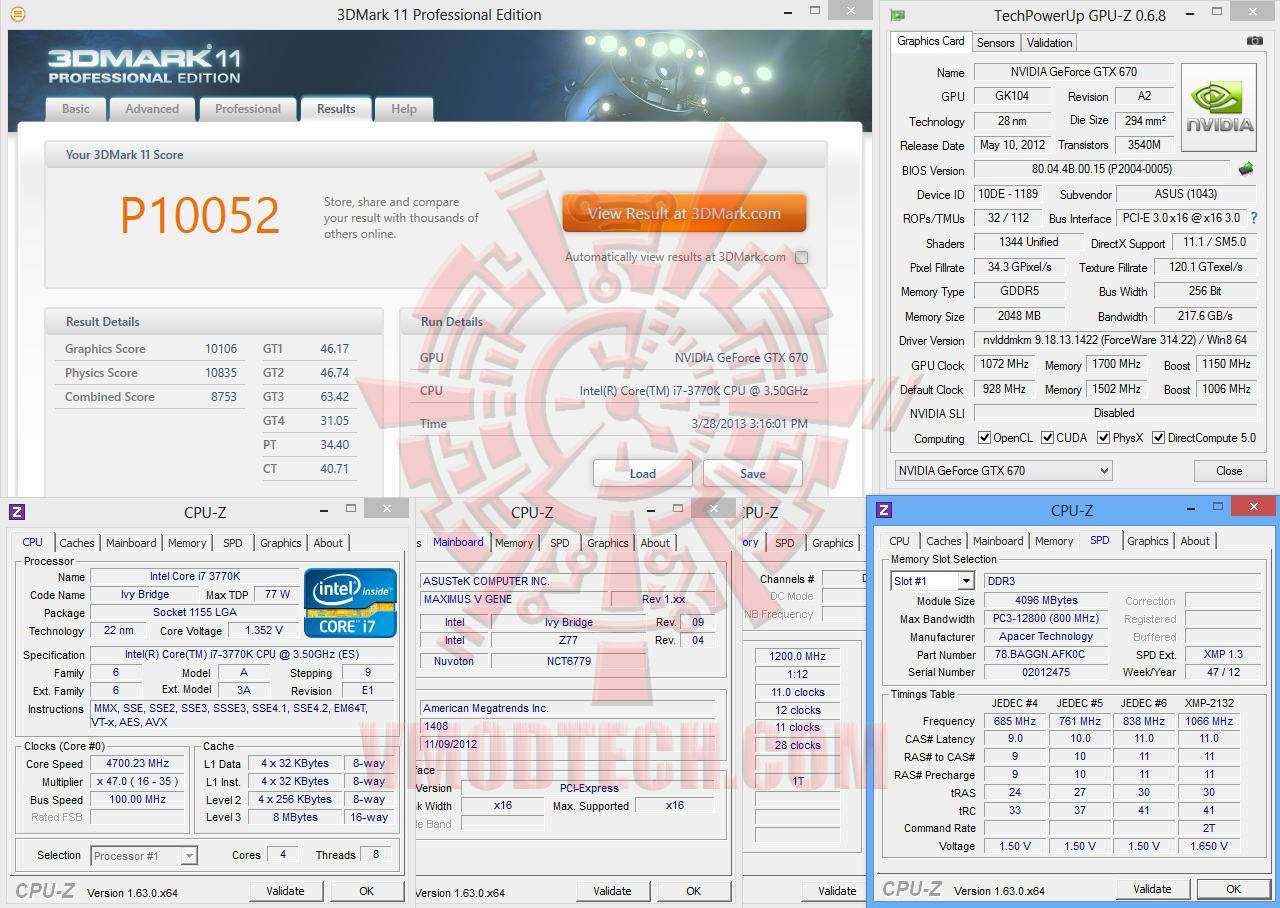The height and width of the screenshot is (908, 1280).
Task: Click the Subvendor field ASUS (1043)
Action: tap(1186, 194)
